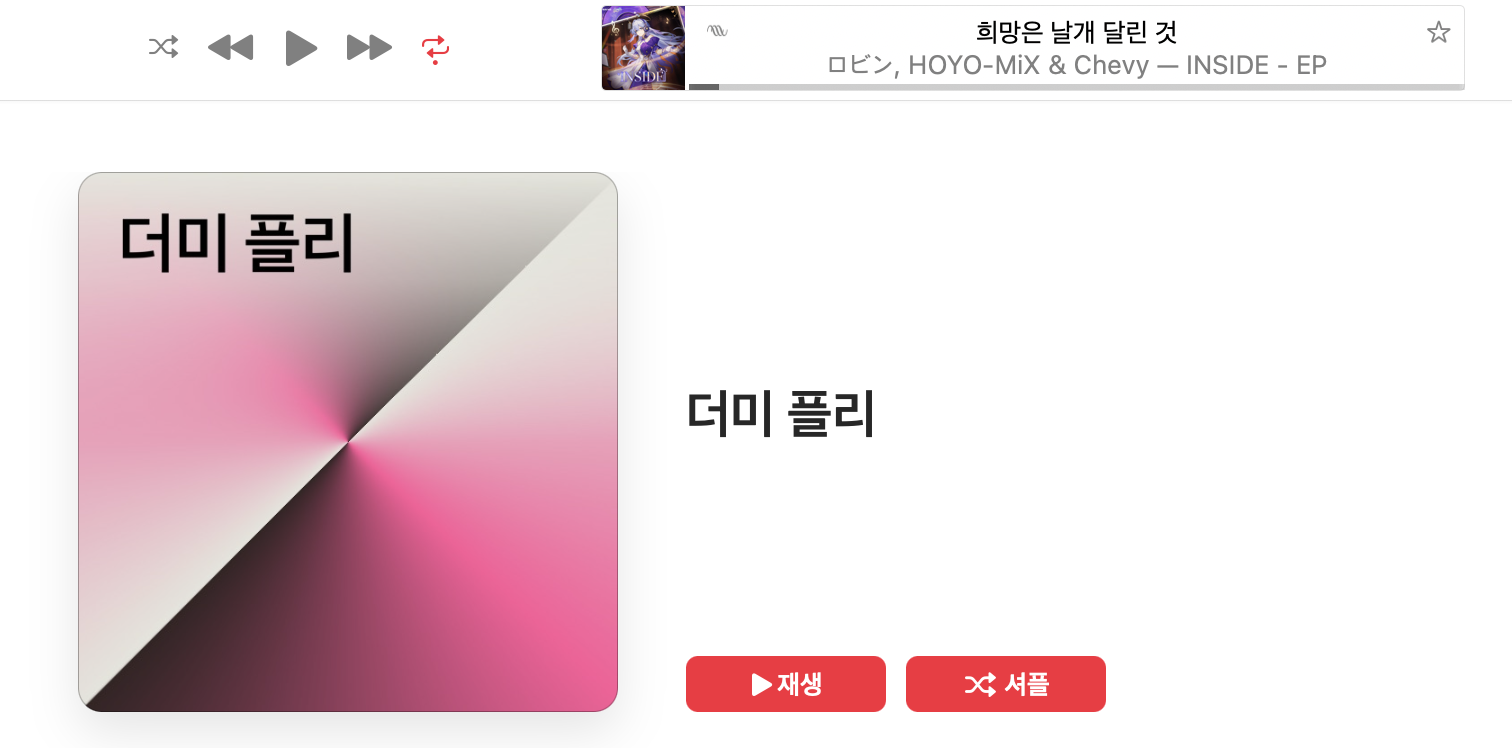Skip back to the previous track
Screen dimensions: 1512x748
coord(231,47)
